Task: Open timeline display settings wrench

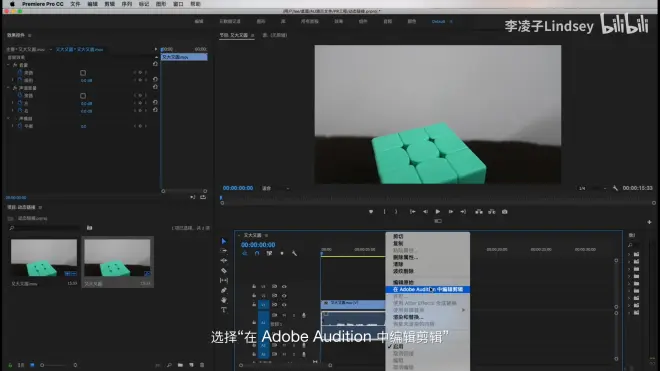Action: [x=294, y=253]
